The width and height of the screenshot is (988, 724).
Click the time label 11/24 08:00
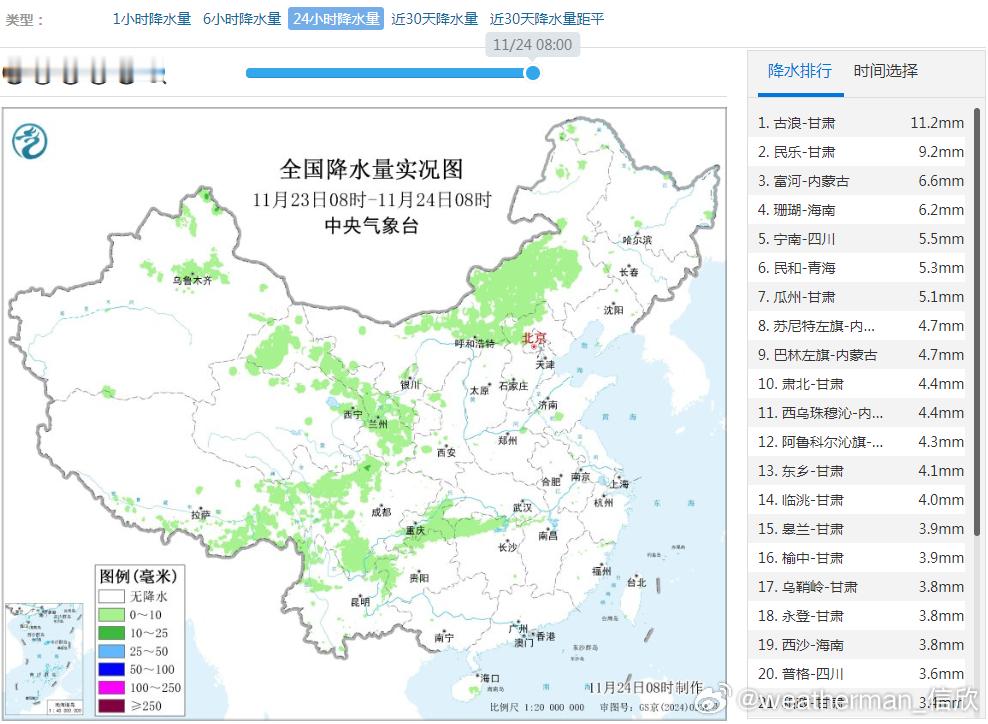click(532, 45)
